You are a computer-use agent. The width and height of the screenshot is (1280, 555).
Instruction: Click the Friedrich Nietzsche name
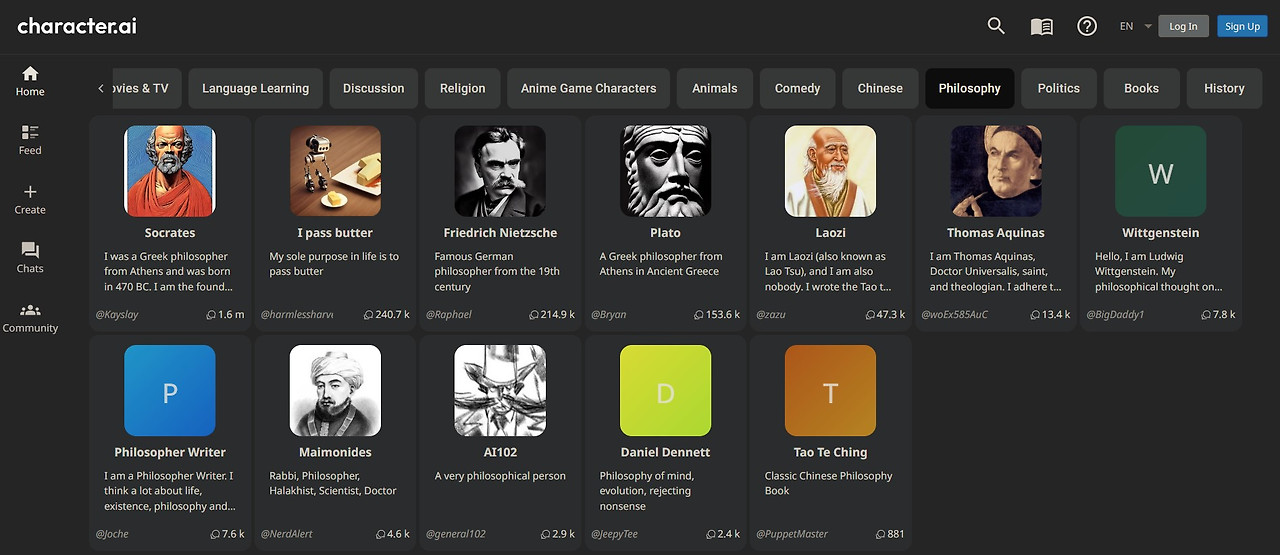pos(500,233)
